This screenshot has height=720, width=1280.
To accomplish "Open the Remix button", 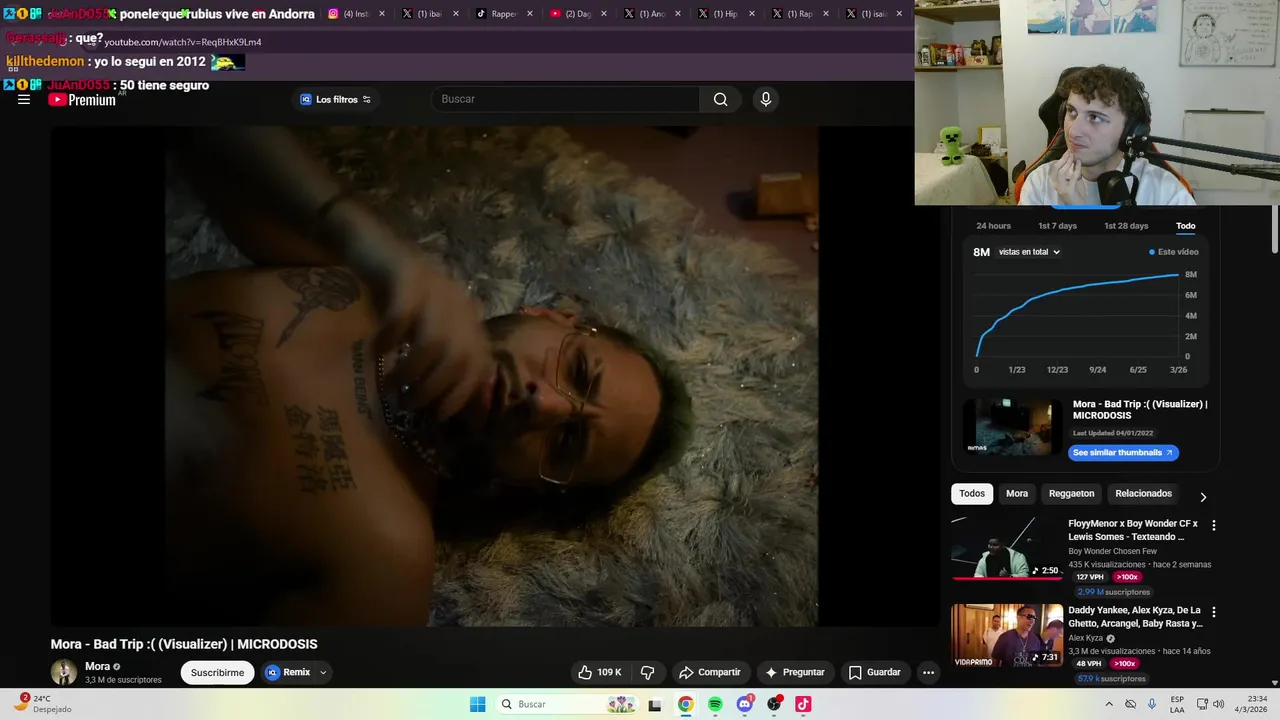I will [x=288, y=672].
